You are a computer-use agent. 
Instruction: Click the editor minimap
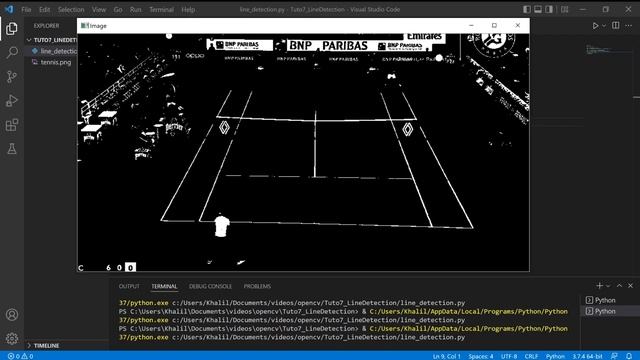[609, 50]
